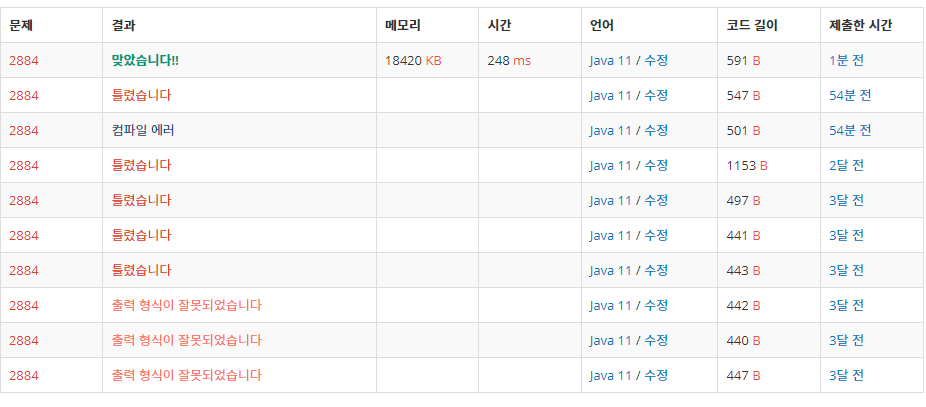Click the 결과 column header
The width and height of the screenshot is (926, 407).
(x=123, y=25)
